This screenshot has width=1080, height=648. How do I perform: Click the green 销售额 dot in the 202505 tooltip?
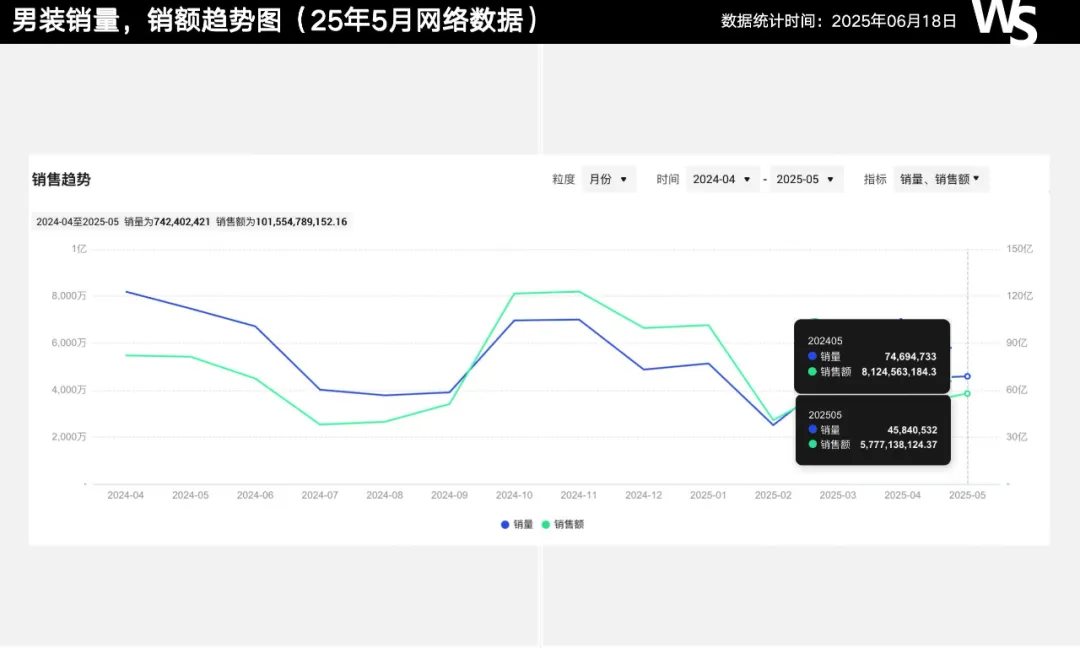[x=812, y=444]
